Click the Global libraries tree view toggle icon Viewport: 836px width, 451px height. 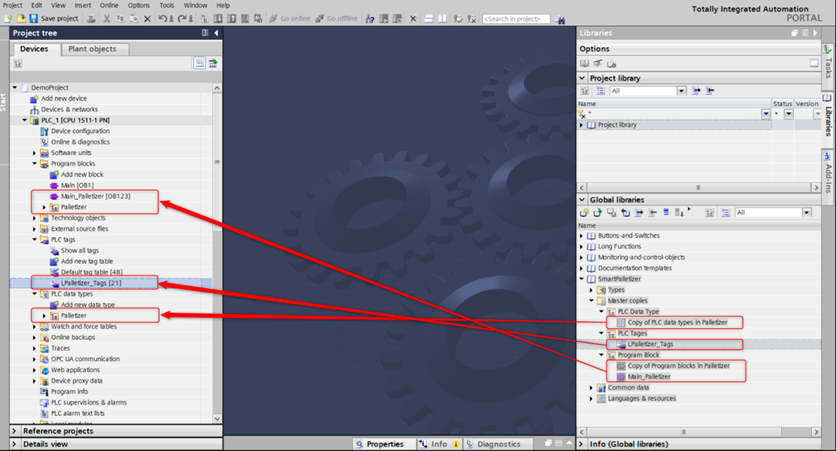click(726, 213)
